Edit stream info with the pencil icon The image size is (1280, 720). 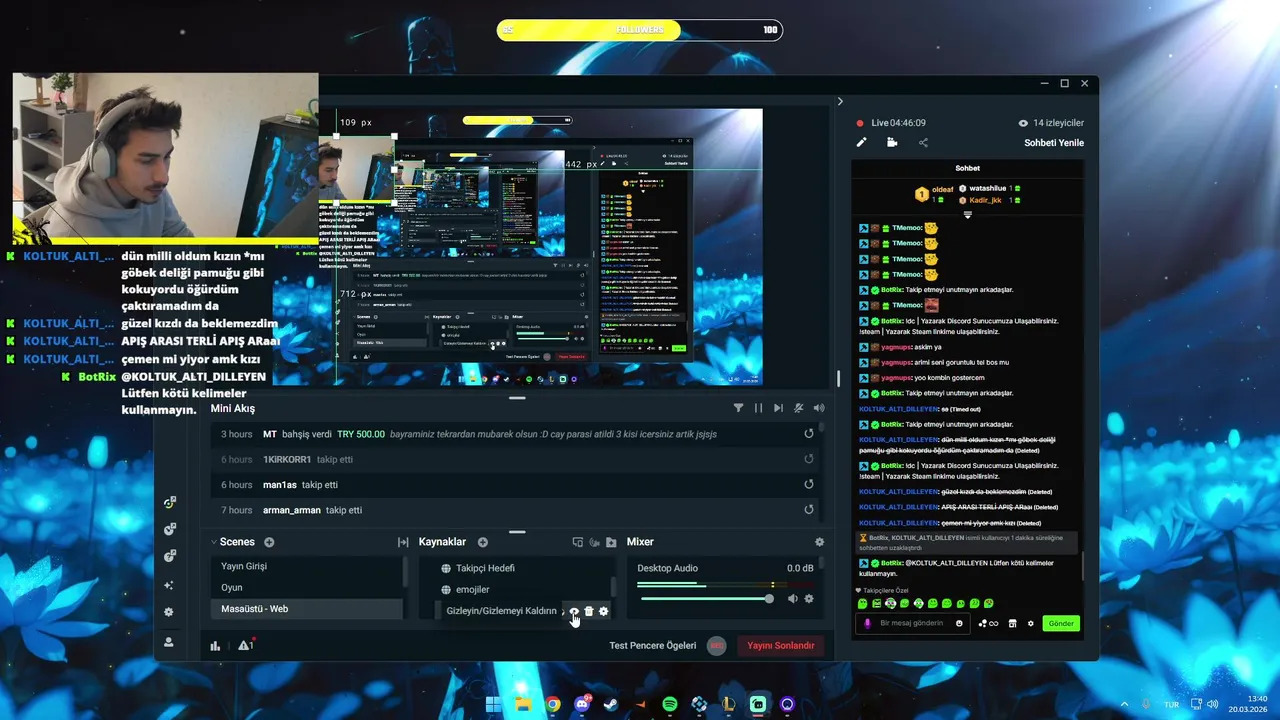click(x=861, y=142)
